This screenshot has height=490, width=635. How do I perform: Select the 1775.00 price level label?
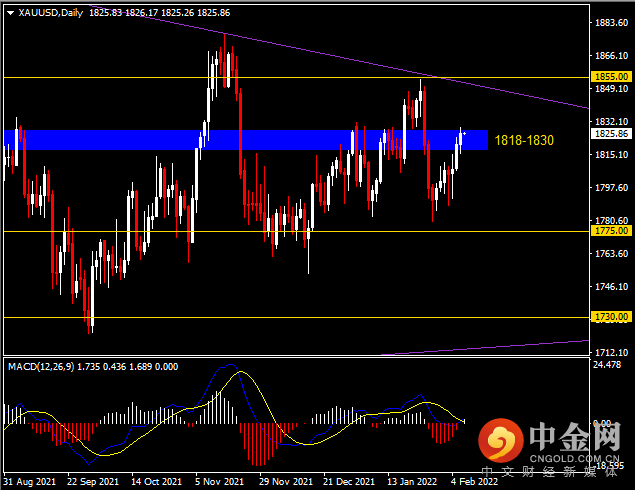[612, 231]
